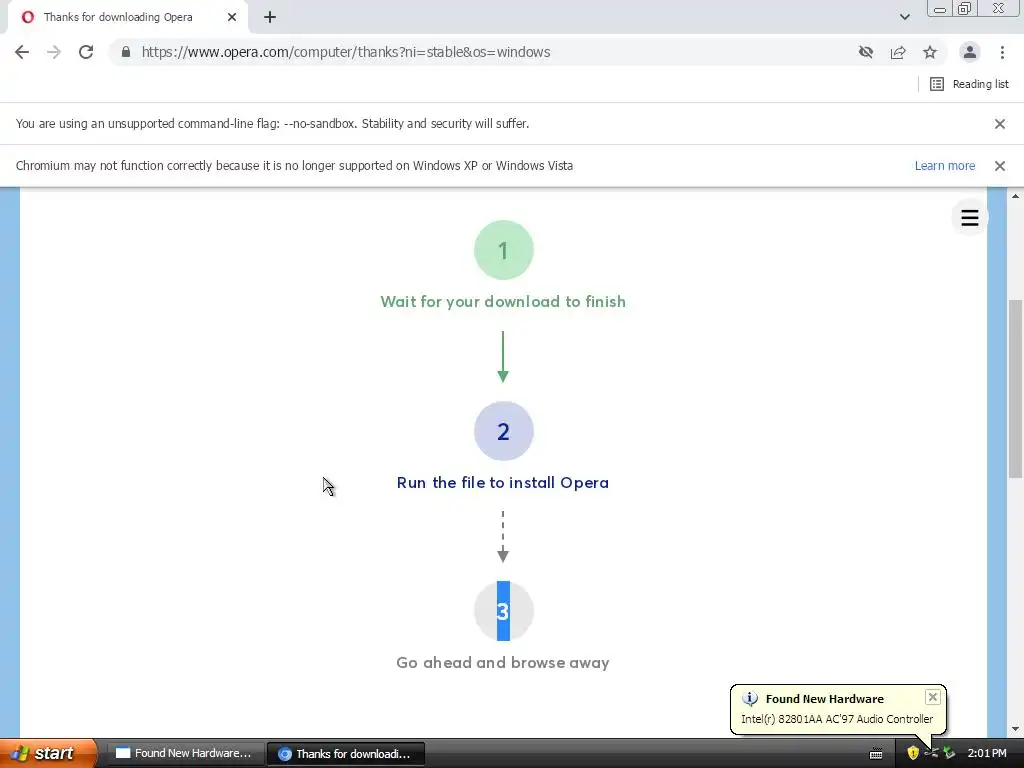Go back to the previous page
1024x768 pixels.
(x=22, y=52)
